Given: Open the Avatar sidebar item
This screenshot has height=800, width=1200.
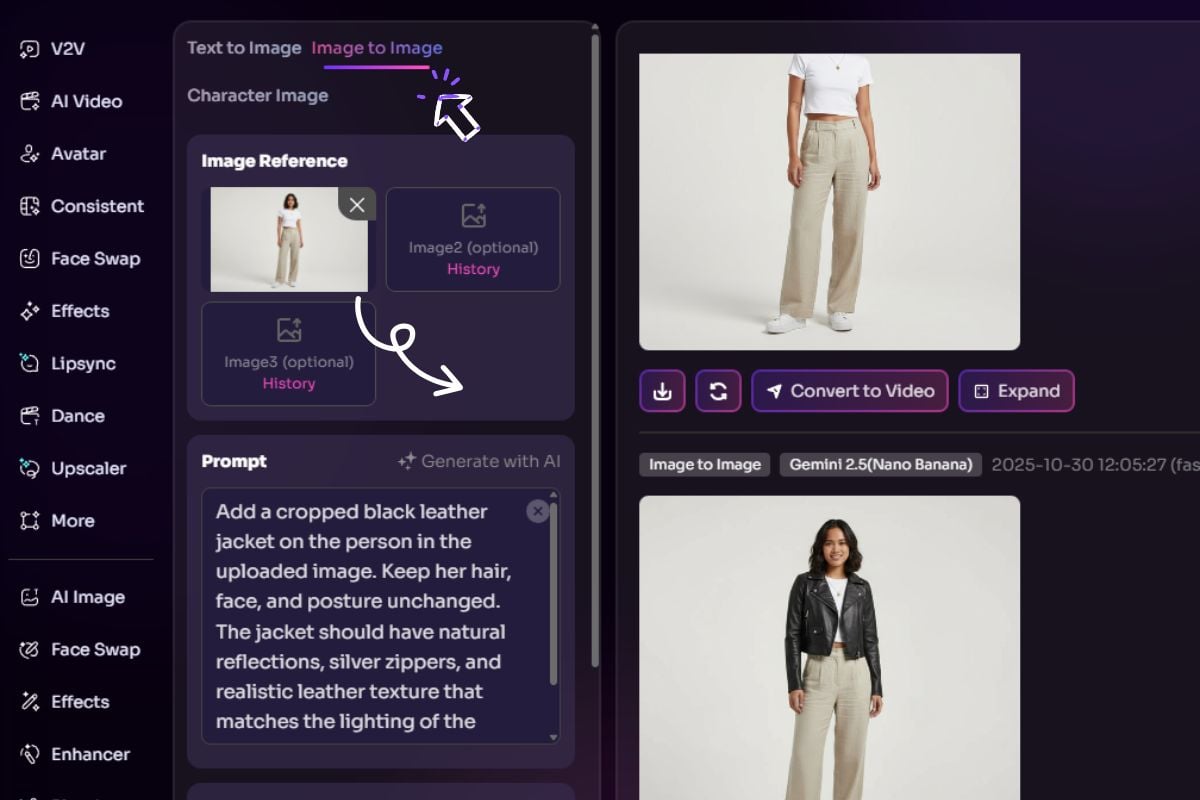Looking at the screenshot, I should click(64, 154).
